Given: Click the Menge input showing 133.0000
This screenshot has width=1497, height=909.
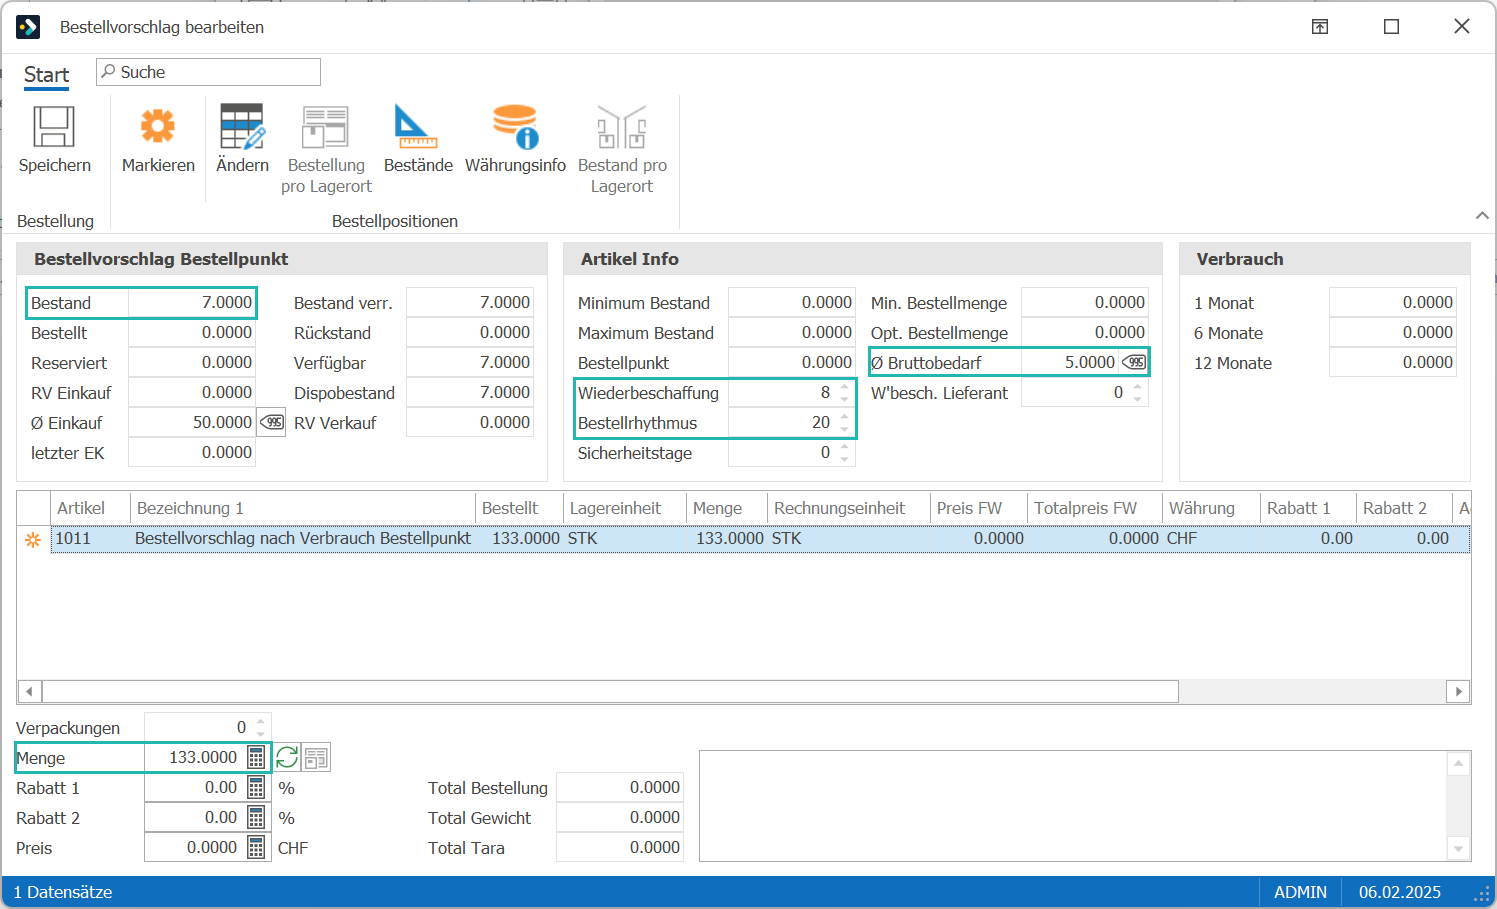Looking at the screenshot, I should click(x=195, y=758).
